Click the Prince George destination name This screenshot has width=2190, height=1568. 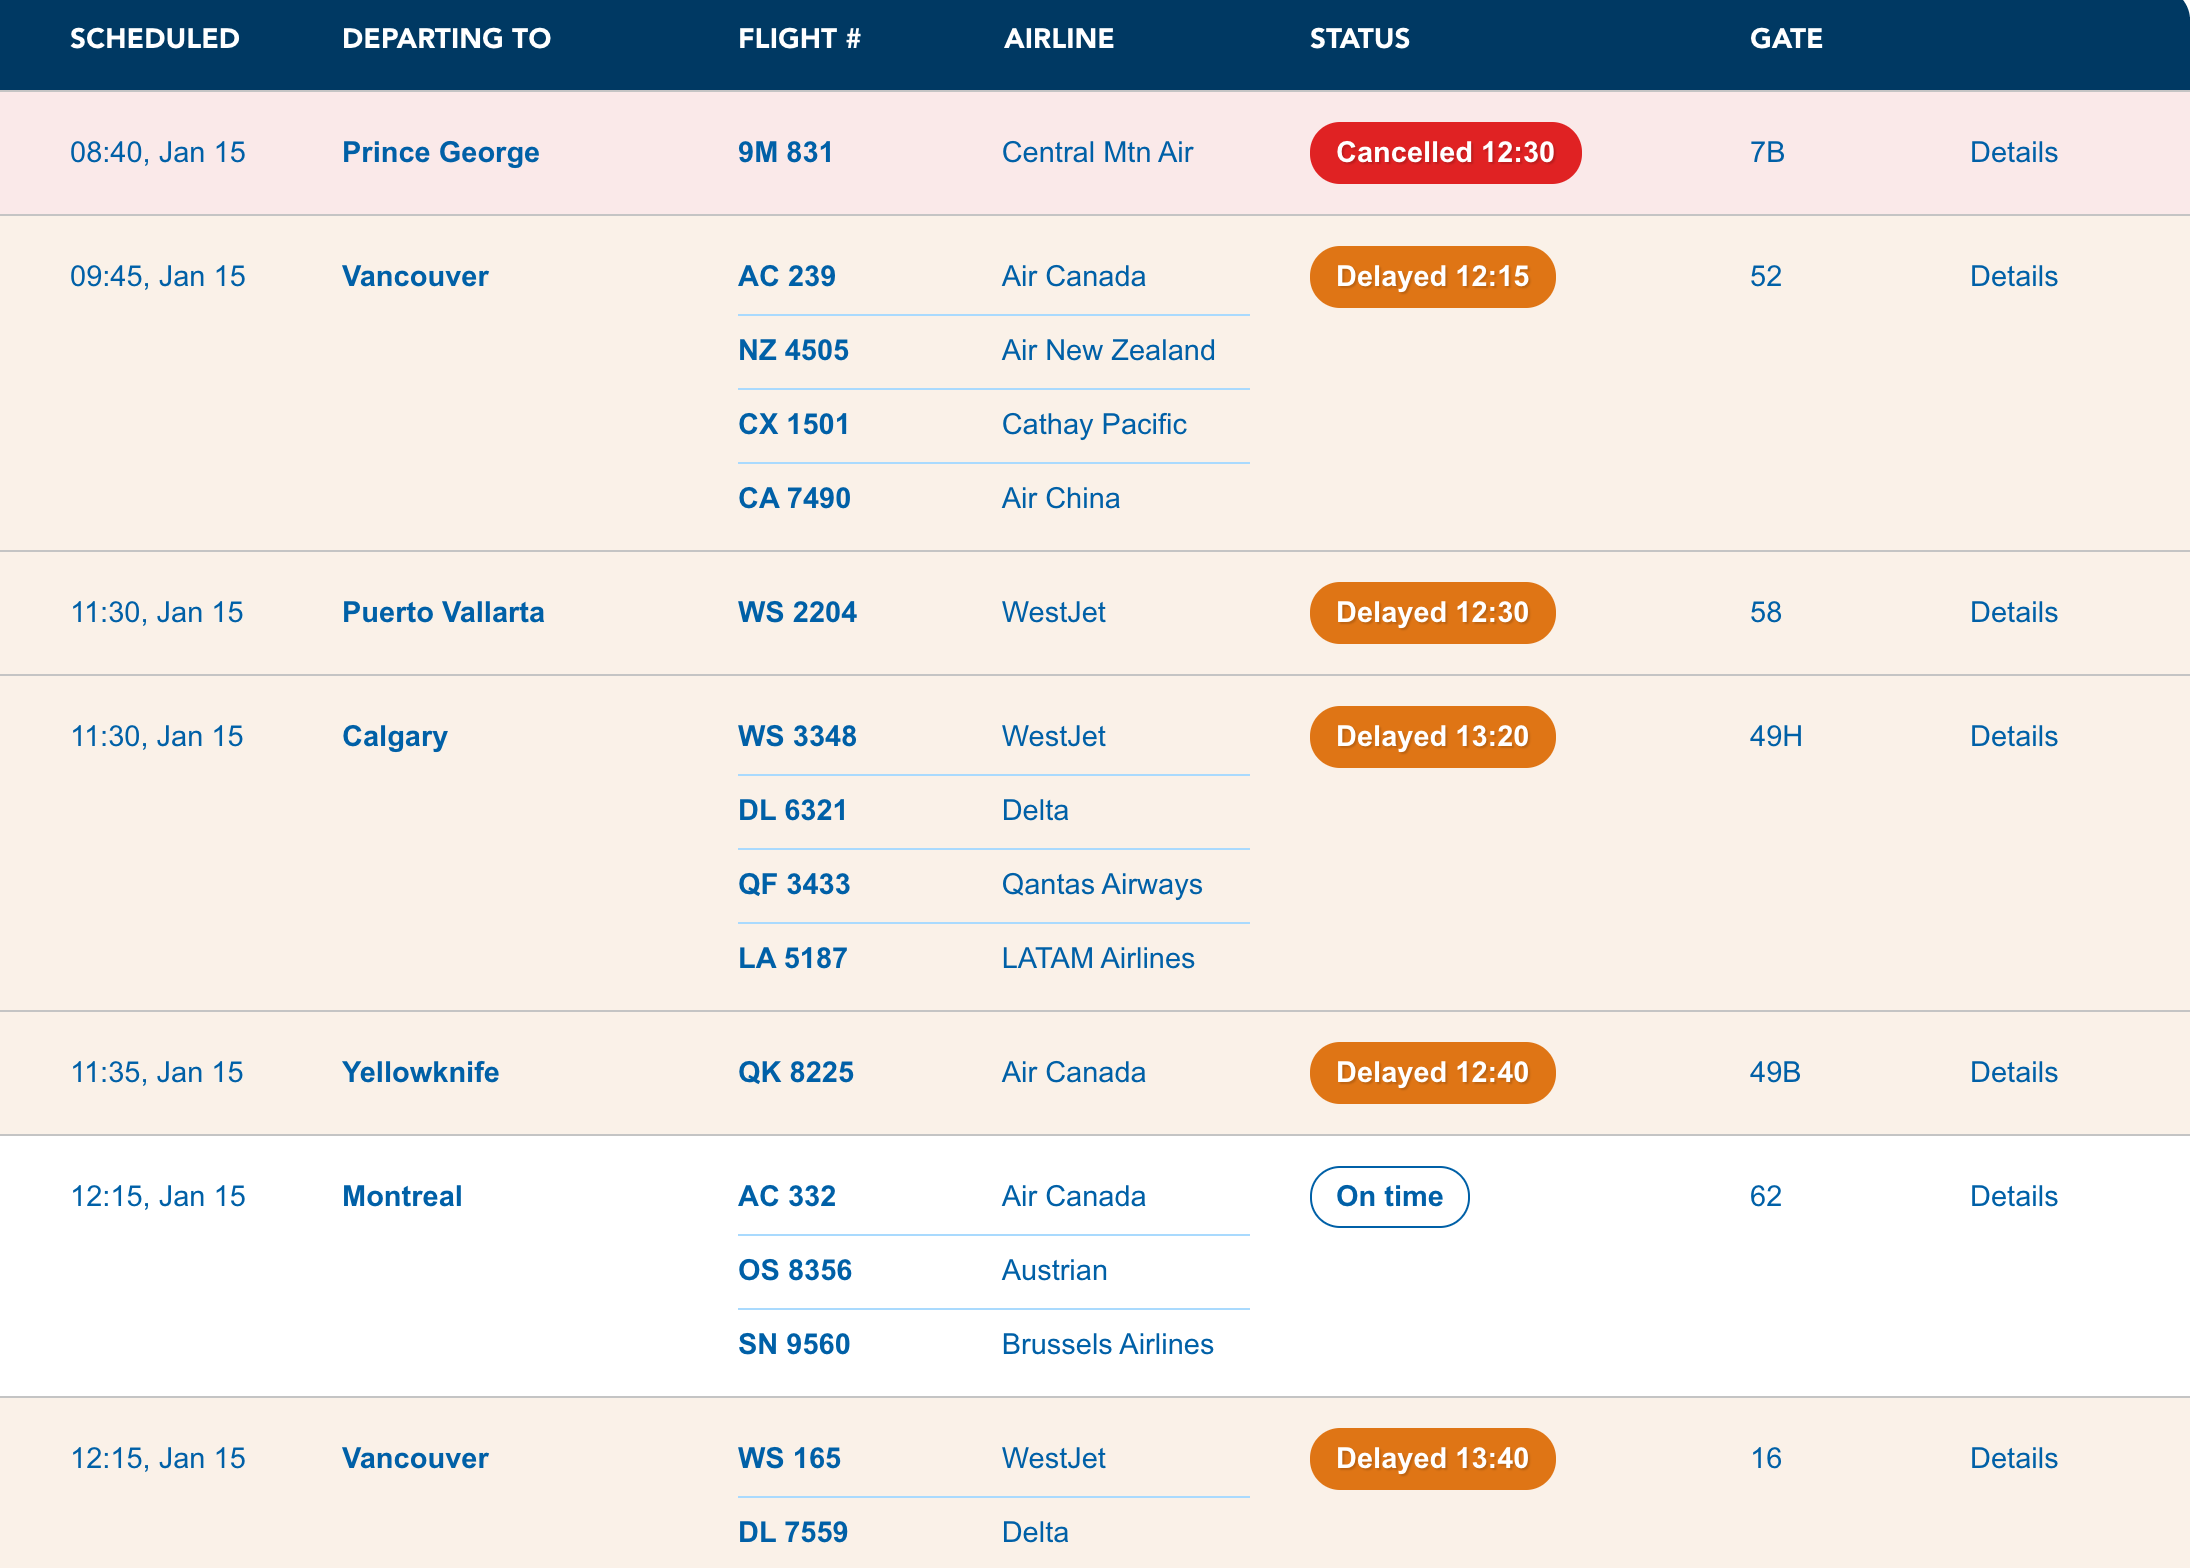(x=440, y=152)
